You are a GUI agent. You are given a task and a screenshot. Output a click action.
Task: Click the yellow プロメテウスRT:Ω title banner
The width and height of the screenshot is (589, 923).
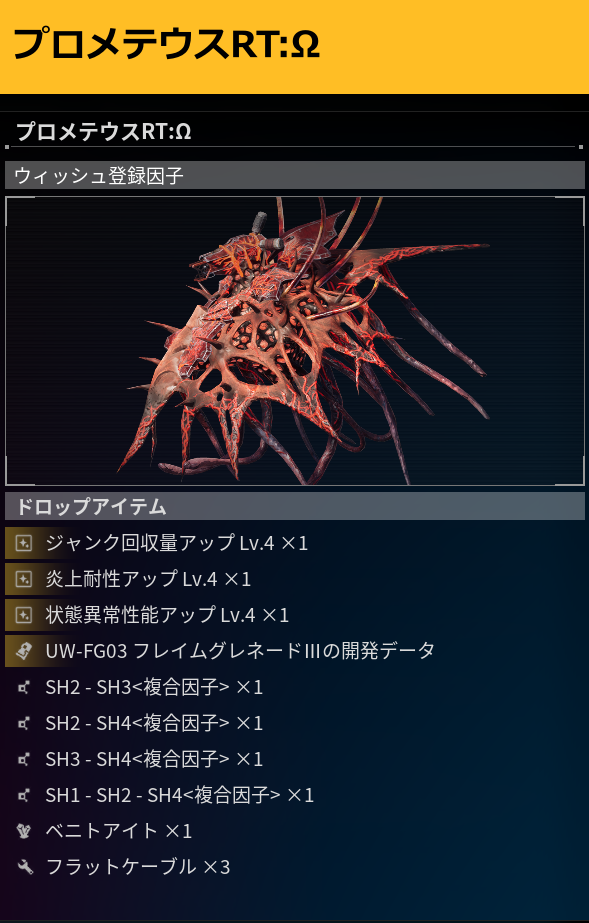click(294, 47)
